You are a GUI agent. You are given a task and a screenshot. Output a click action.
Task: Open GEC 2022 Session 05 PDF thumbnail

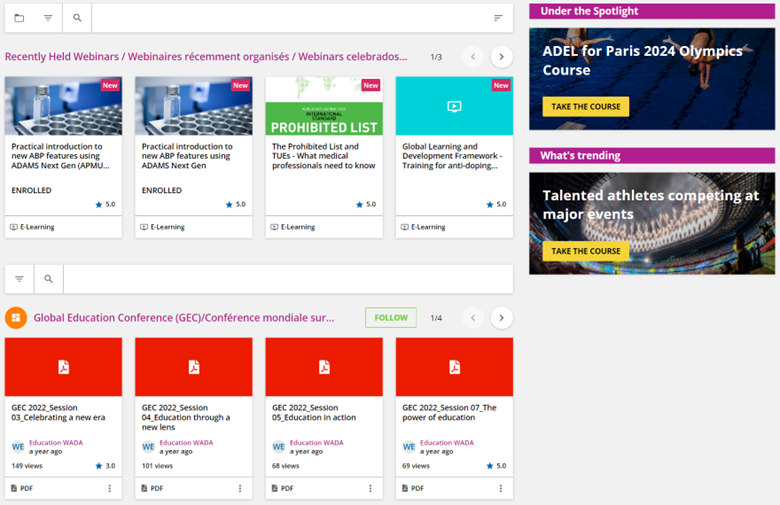coord(324,367)
